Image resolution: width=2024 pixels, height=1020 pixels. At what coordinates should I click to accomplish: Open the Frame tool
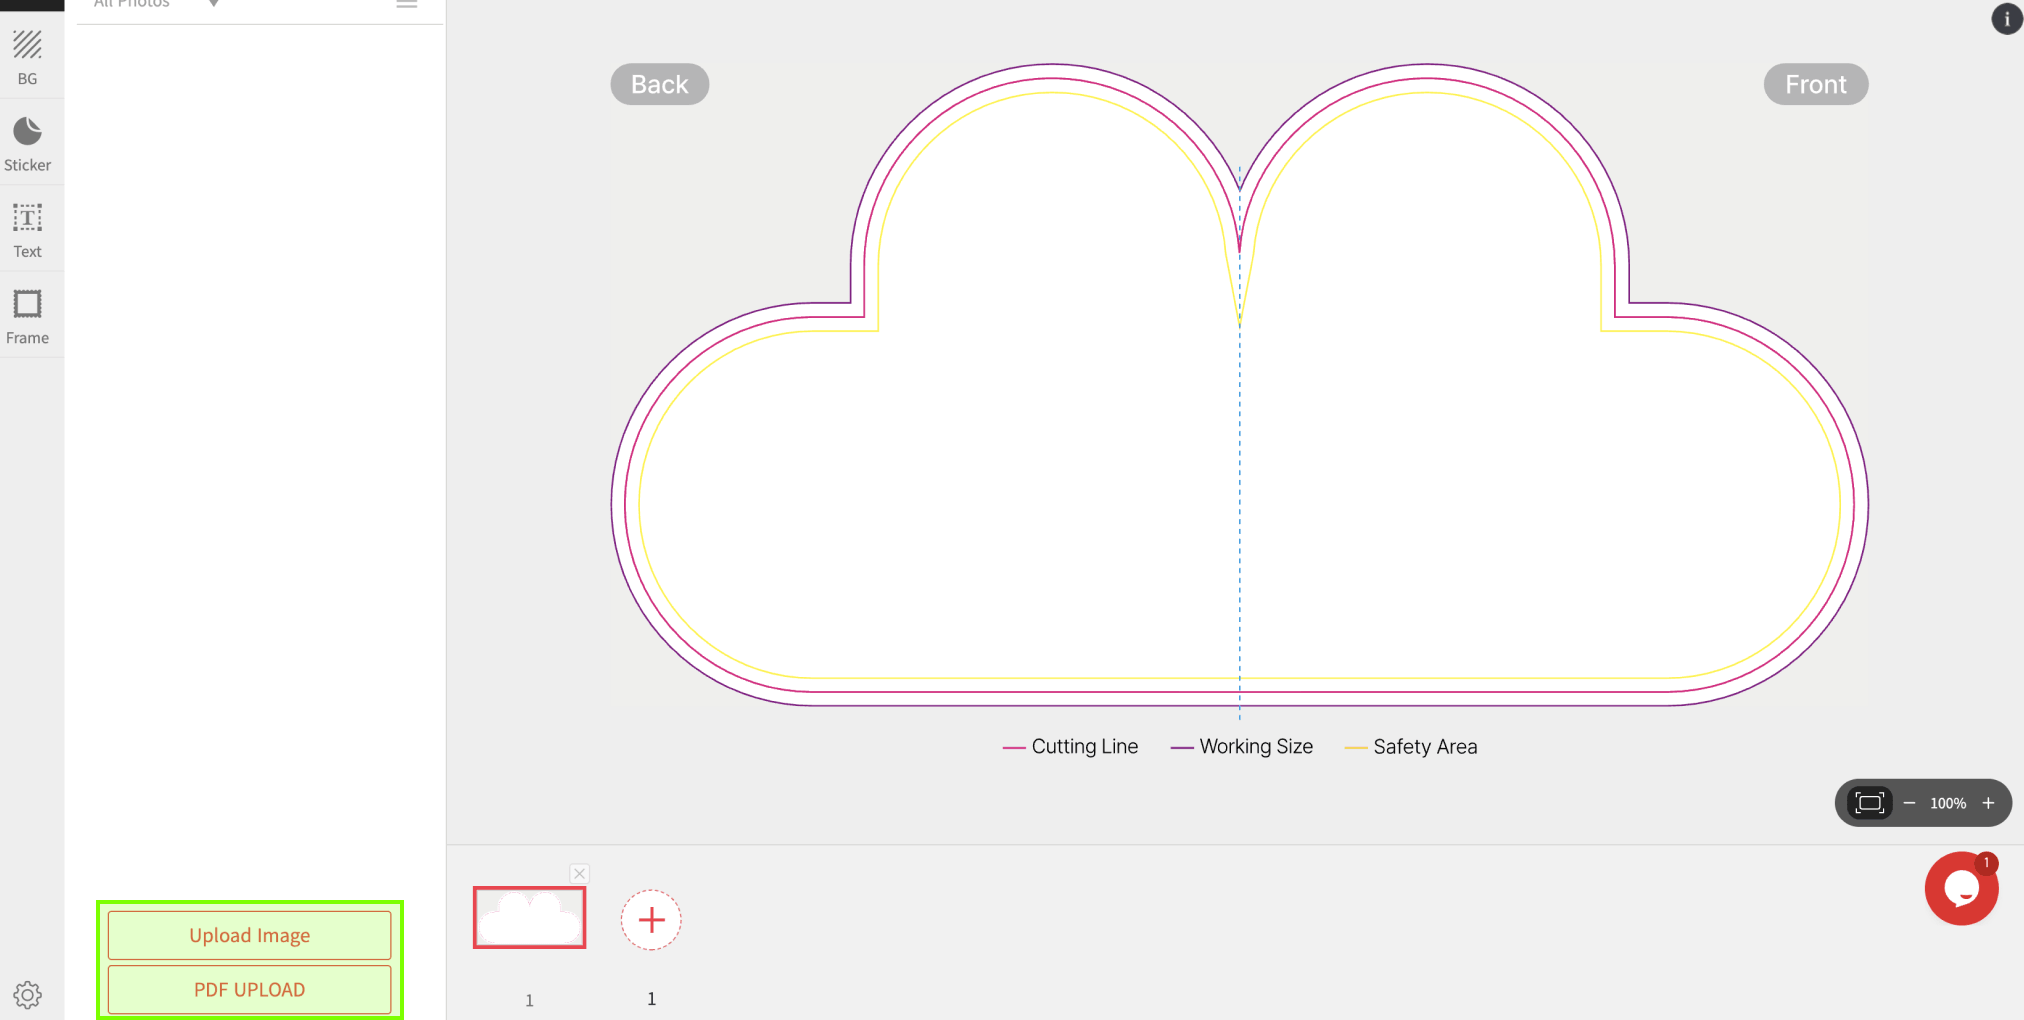pos(28,317)
